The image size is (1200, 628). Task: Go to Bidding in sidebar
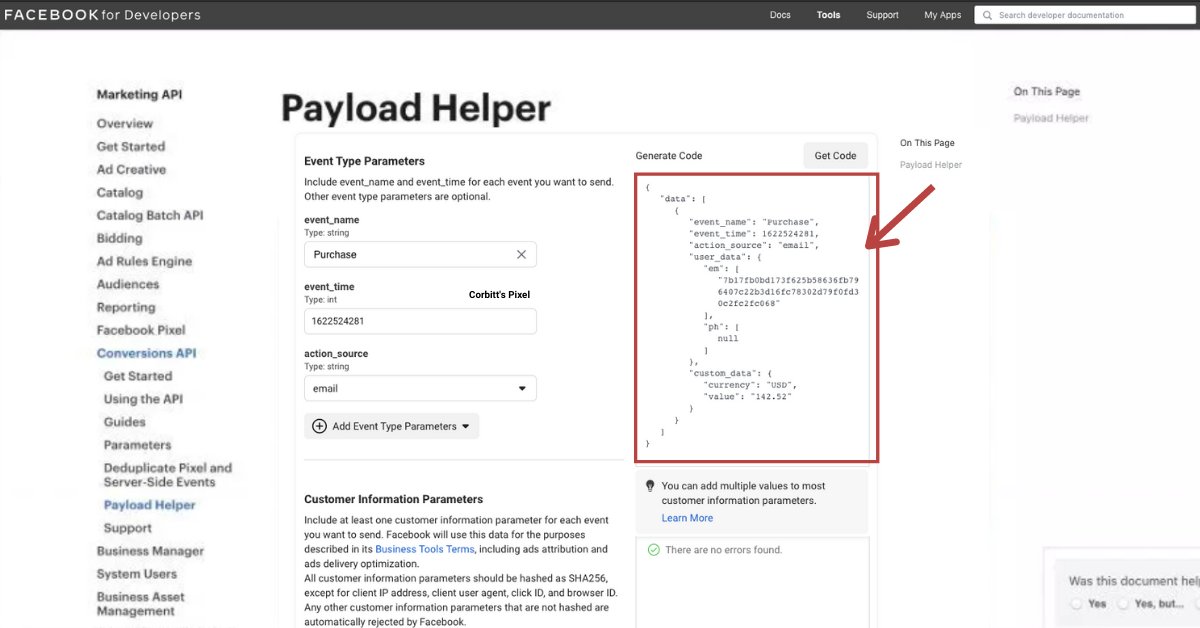(x=119, y=239)
